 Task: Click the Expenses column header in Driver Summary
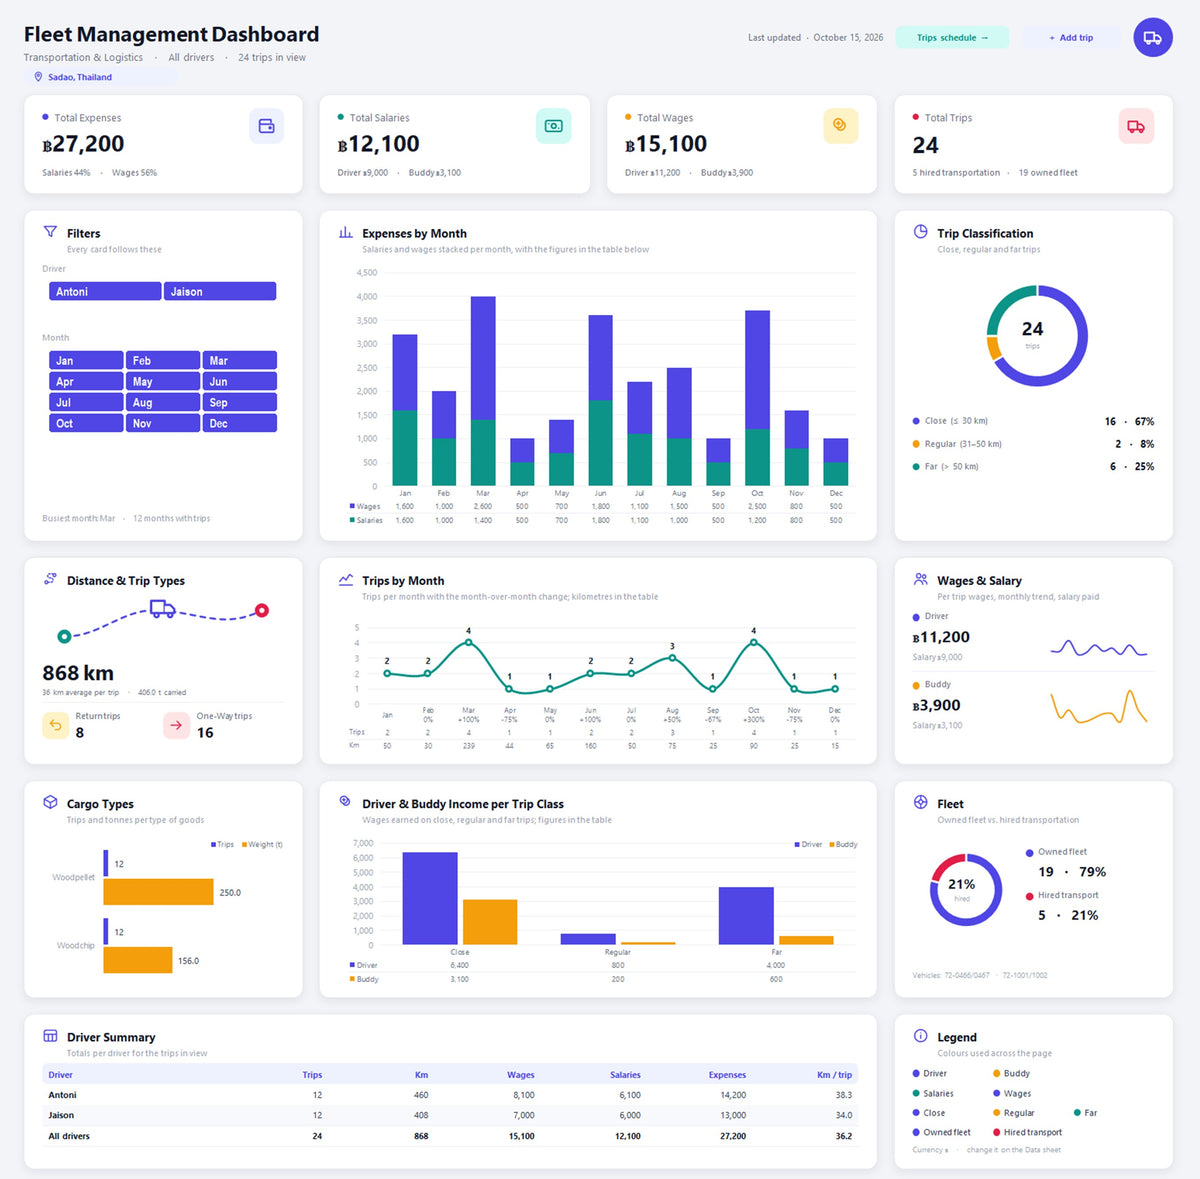[x=727, y=1075]
